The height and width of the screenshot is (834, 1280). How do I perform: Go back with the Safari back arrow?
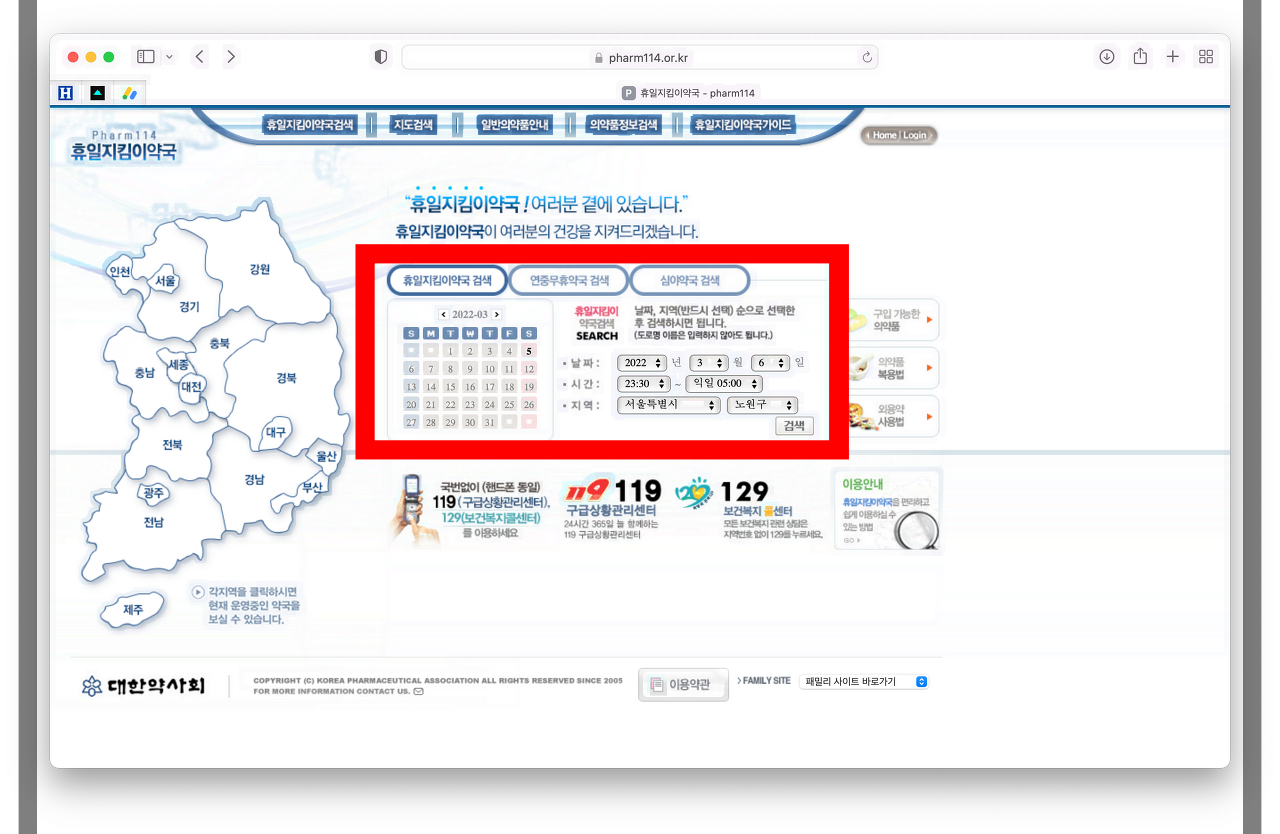[199, 57]
